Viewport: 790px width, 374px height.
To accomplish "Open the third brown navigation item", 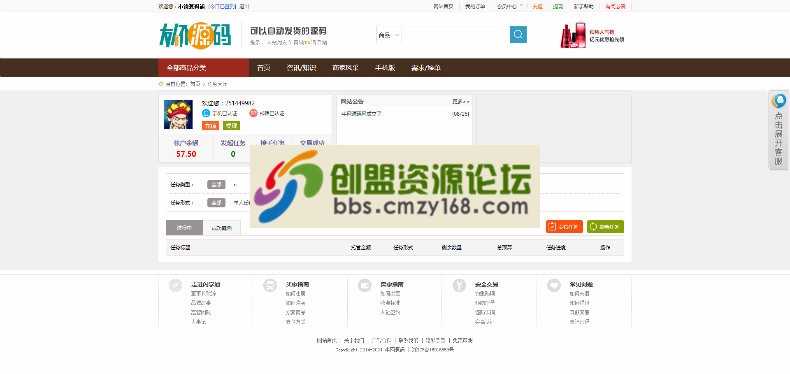I will (x=345, y=68).
